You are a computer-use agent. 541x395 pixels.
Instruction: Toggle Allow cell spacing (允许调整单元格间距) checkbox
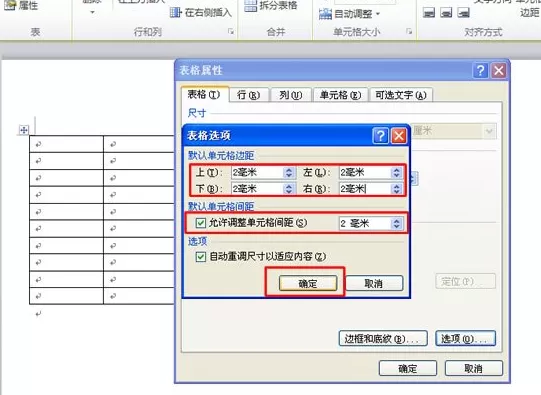200,223
